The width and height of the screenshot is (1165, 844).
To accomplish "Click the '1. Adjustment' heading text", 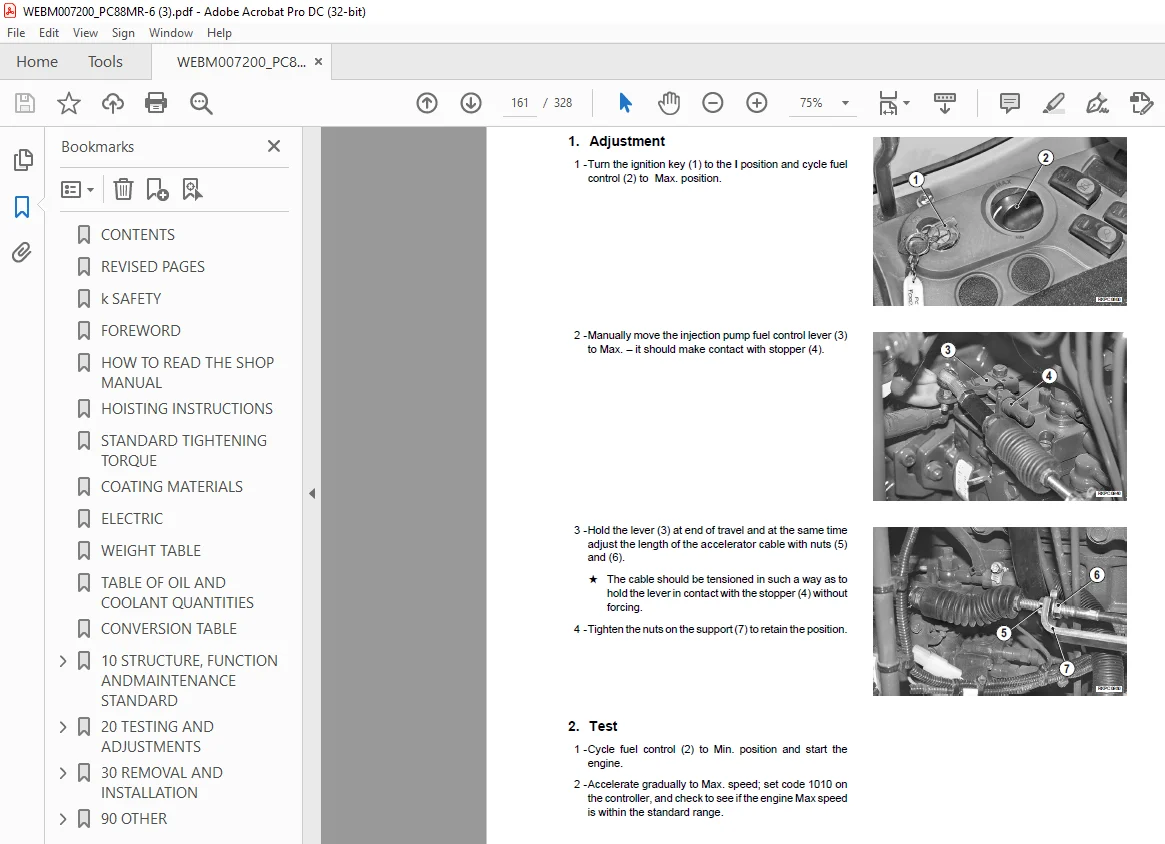I will [x=617, y=141].
